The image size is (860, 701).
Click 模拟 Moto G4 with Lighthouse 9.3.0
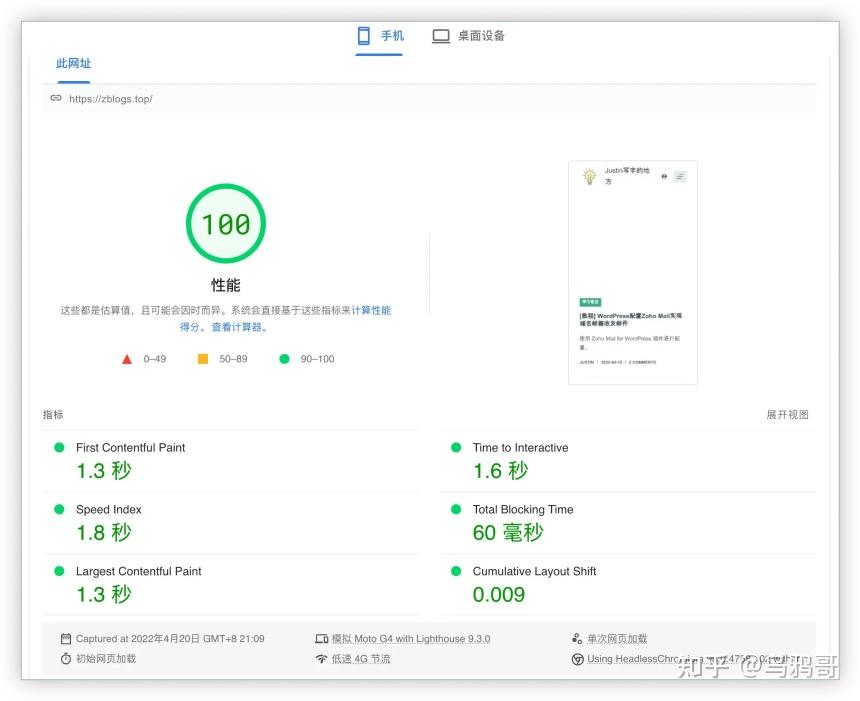point(411,639)
